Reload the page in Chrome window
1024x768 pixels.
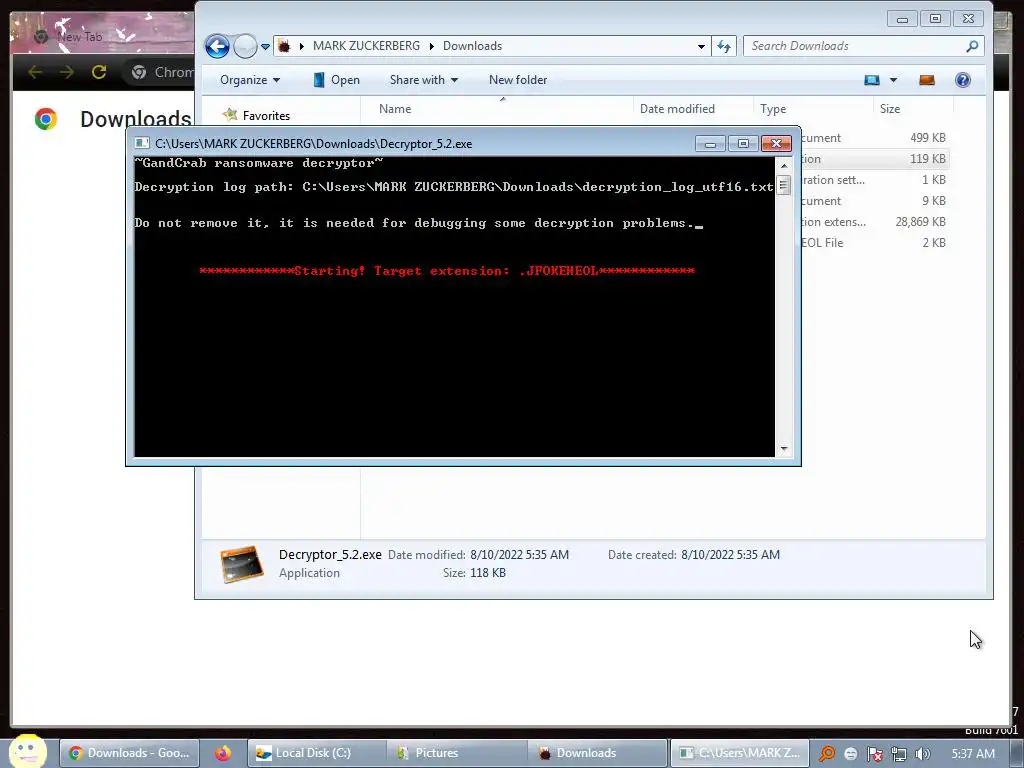[x=99, y=72]
